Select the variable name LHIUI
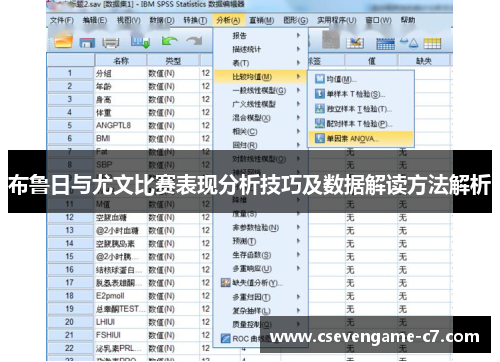The width and height of the screenshot is (500, 362). click(105, 322)
